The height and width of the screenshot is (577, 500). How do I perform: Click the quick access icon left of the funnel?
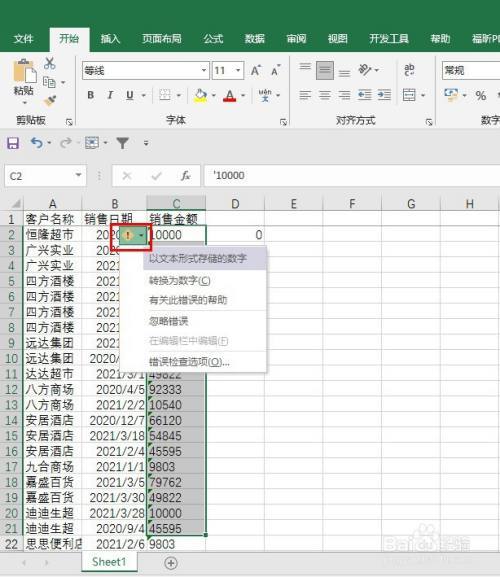coord(92,143)
